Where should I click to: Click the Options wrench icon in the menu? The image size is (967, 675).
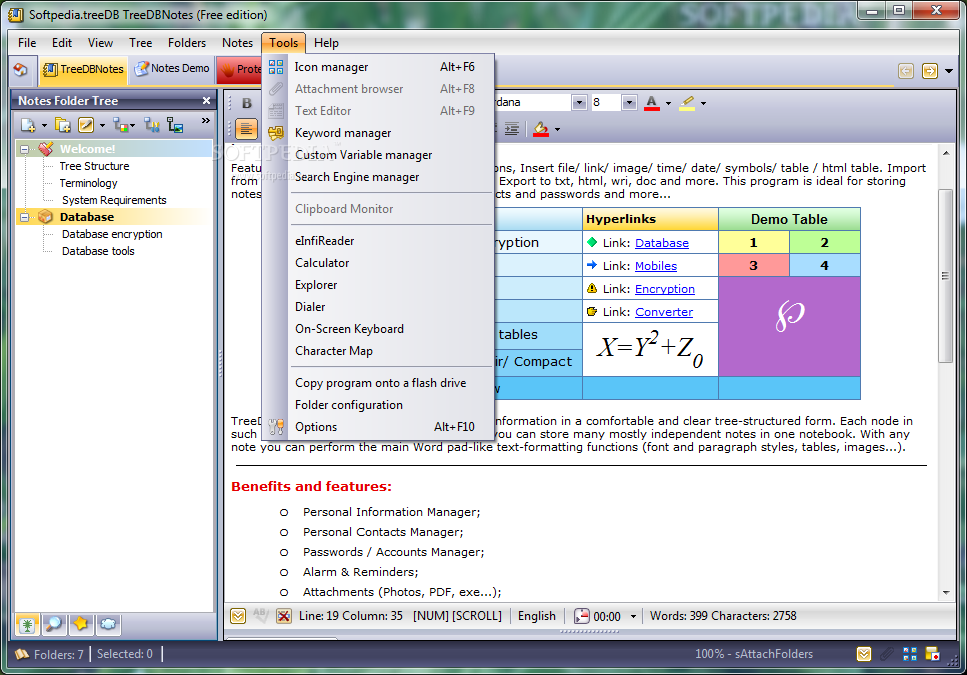point(276,427)
